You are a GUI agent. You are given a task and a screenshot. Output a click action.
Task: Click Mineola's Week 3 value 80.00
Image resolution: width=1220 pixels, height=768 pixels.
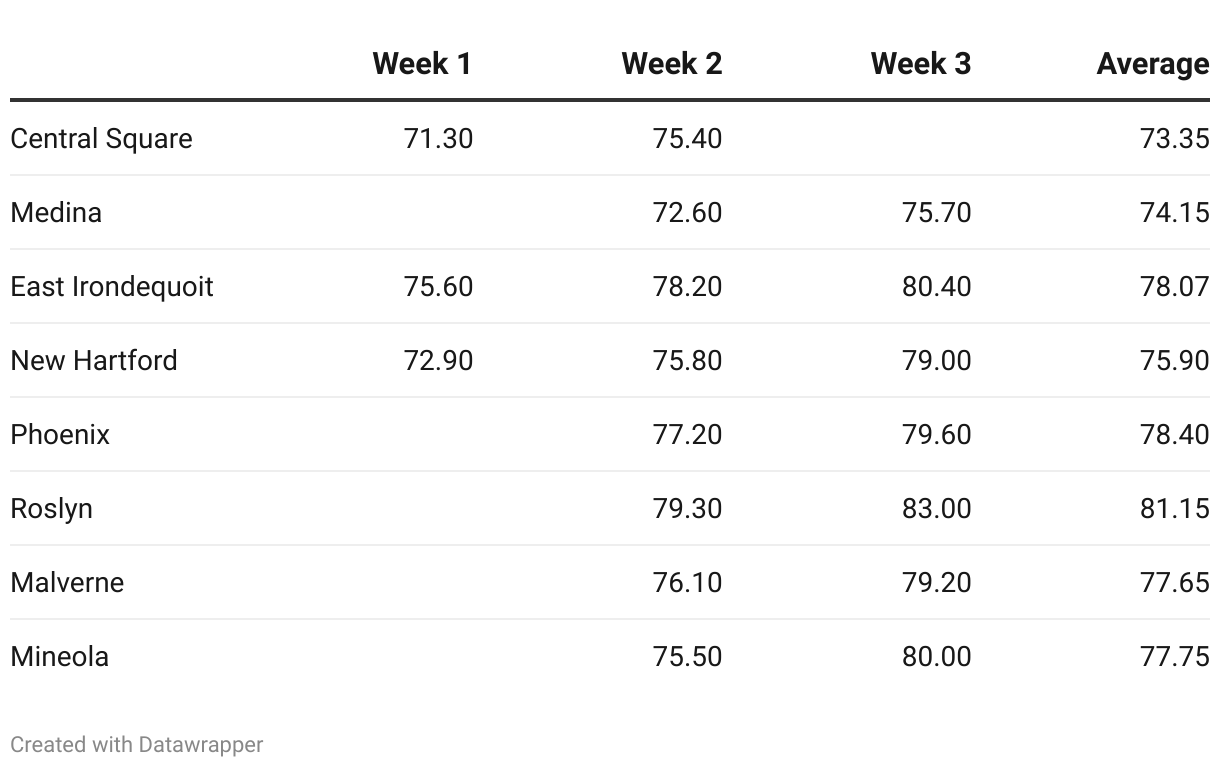tap(936, 656)
